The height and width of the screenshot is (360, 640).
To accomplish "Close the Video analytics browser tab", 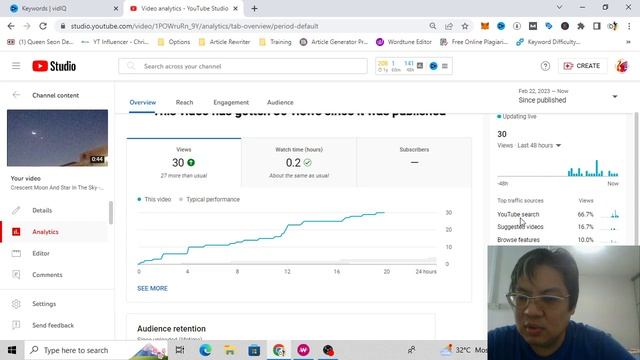I will coord(236,8).
